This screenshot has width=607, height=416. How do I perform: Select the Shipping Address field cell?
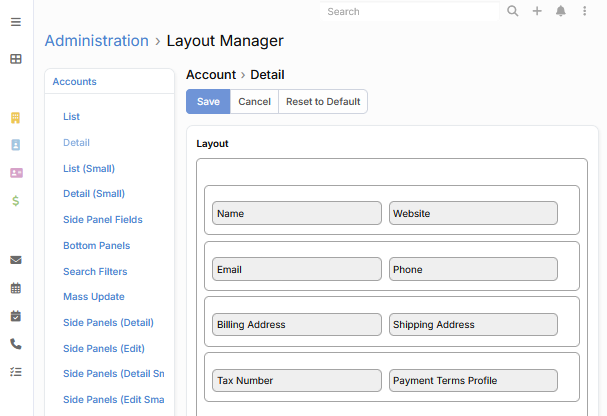tap(473, 325)
